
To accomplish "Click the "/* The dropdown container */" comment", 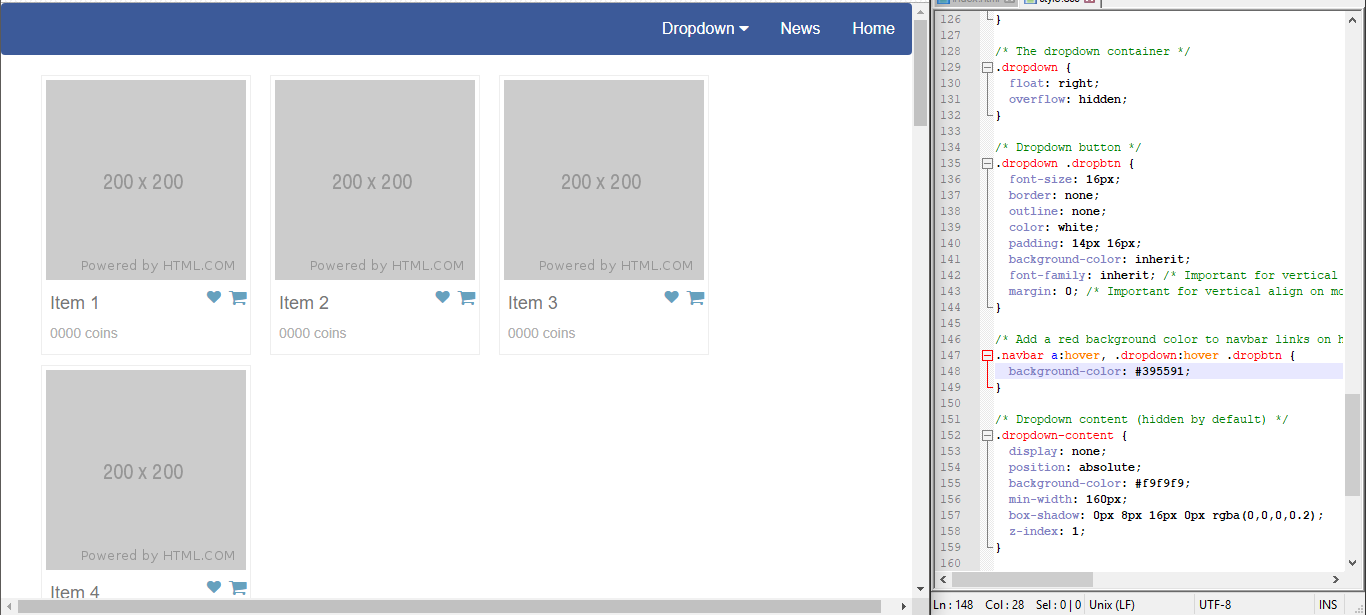I will coord(1093,51).
